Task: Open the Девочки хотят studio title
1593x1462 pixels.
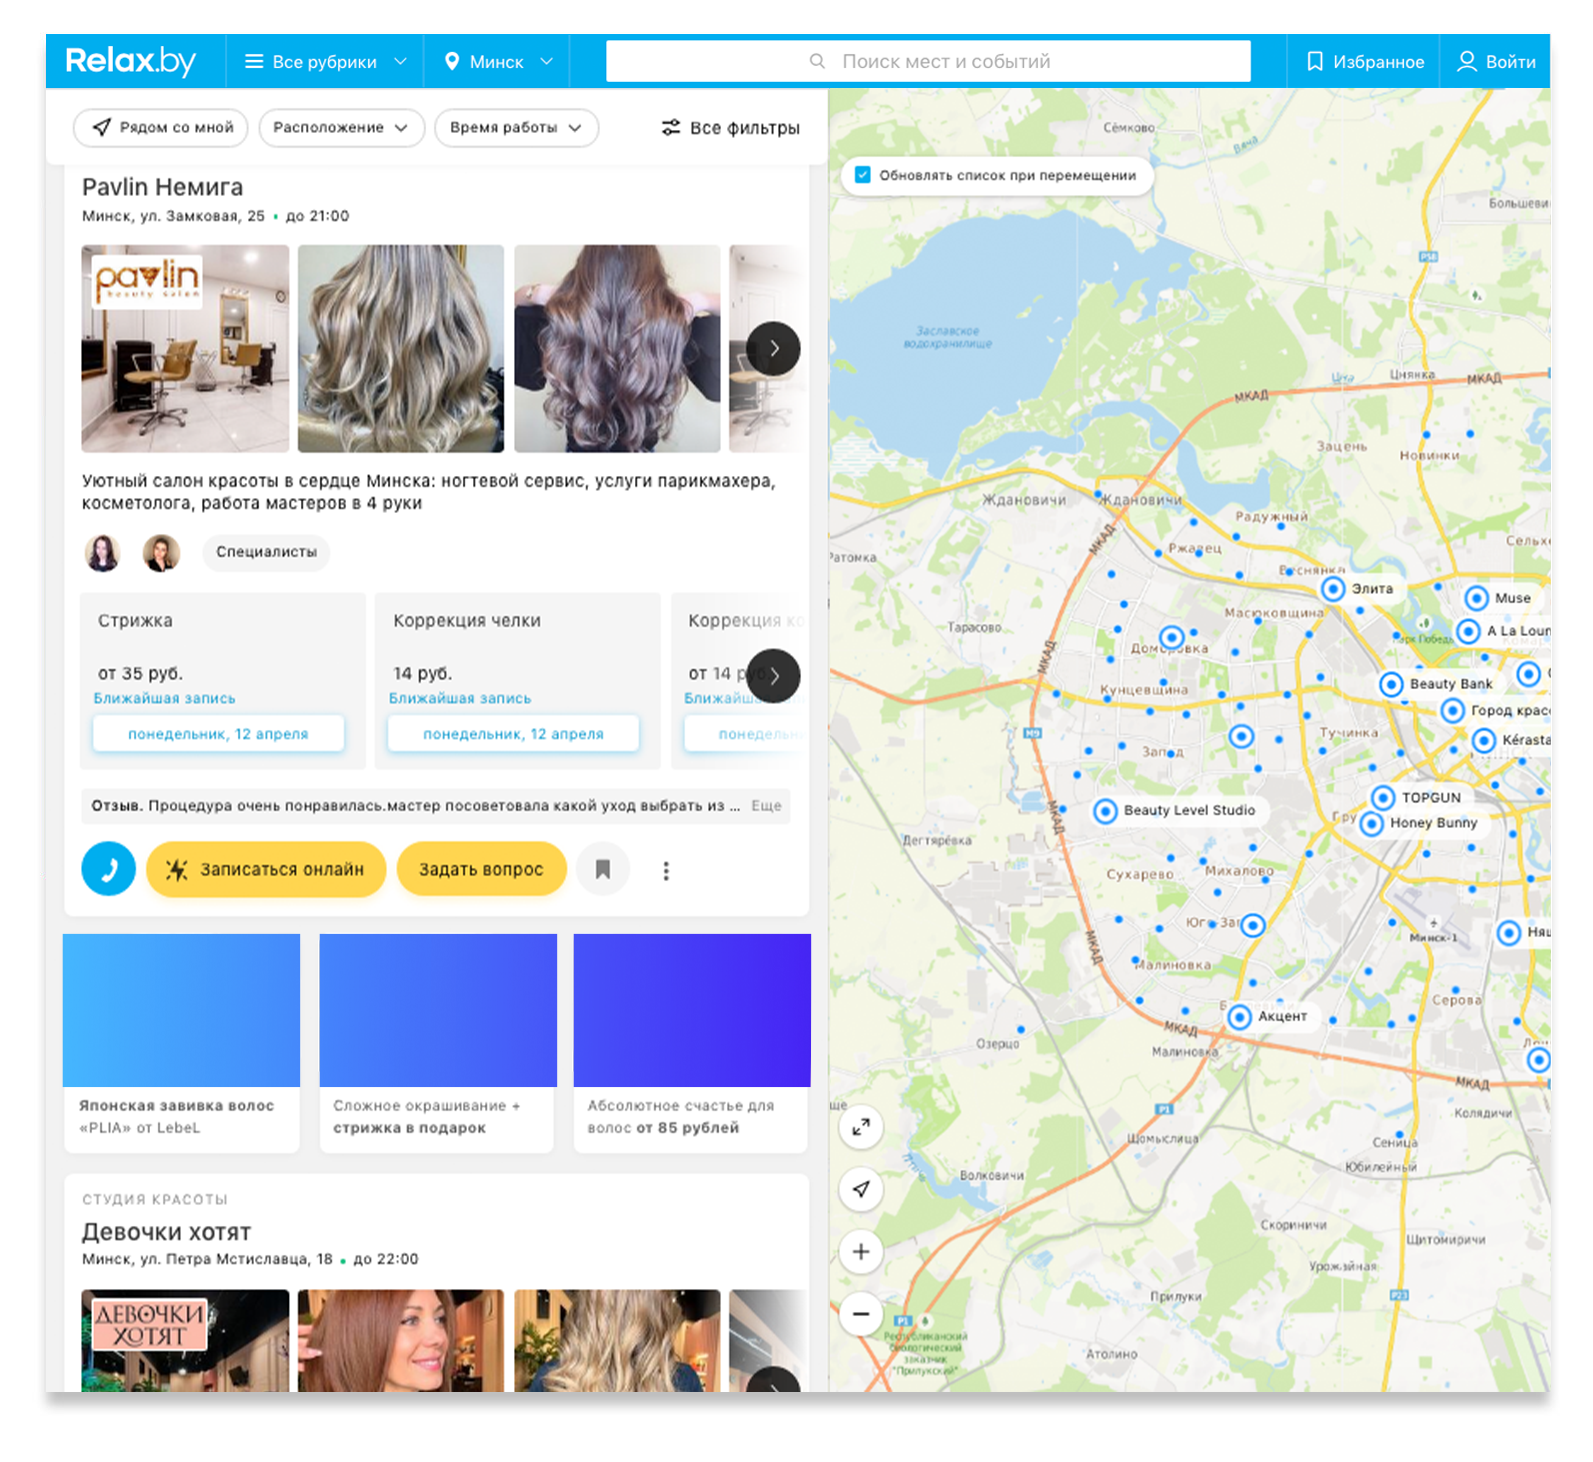Action: click(166, 1232)
